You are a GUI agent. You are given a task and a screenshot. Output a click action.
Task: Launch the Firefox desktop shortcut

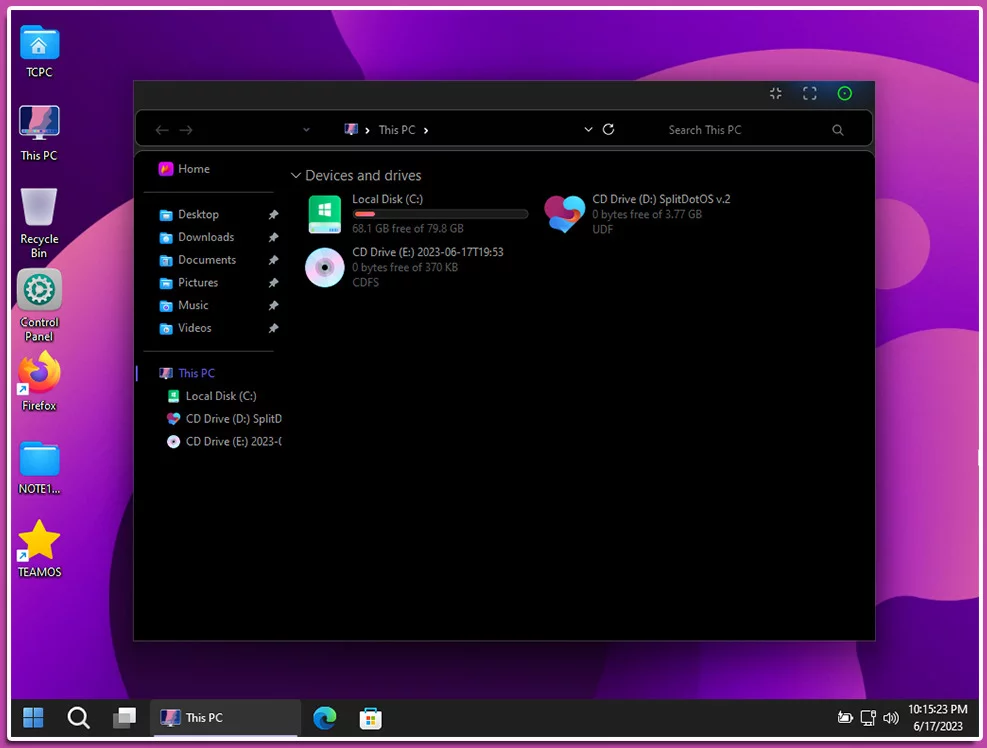[39, 381]
